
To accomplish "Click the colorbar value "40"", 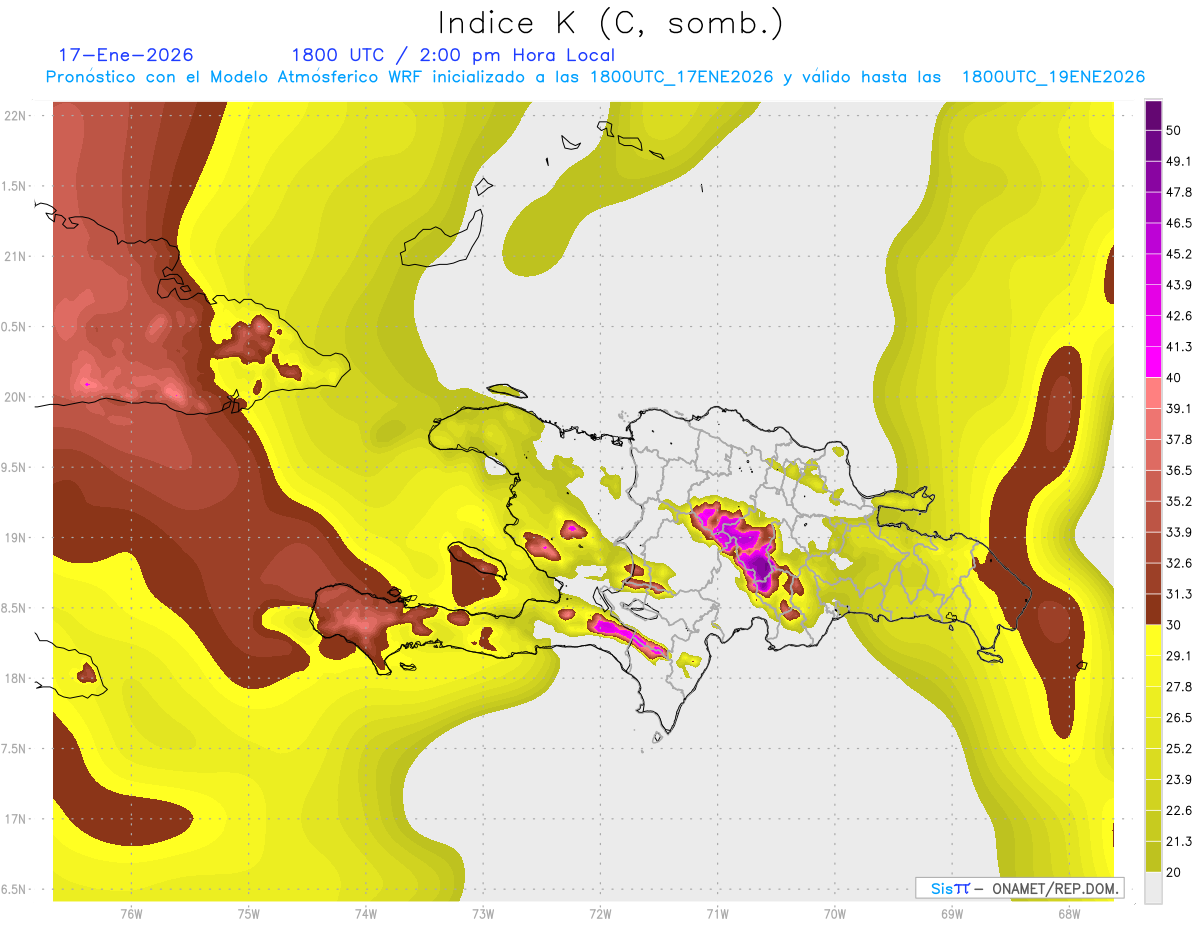I will pos(1174,378).
